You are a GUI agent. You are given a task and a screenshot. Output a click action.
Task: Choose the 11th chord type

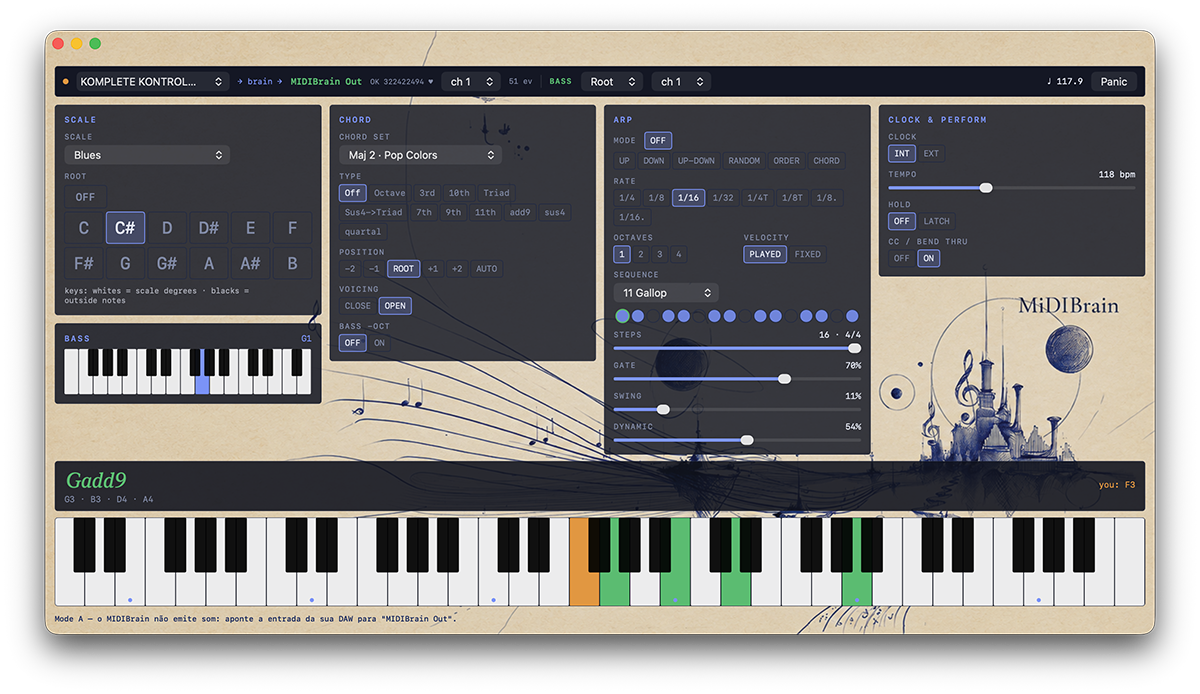click(485, 212)
